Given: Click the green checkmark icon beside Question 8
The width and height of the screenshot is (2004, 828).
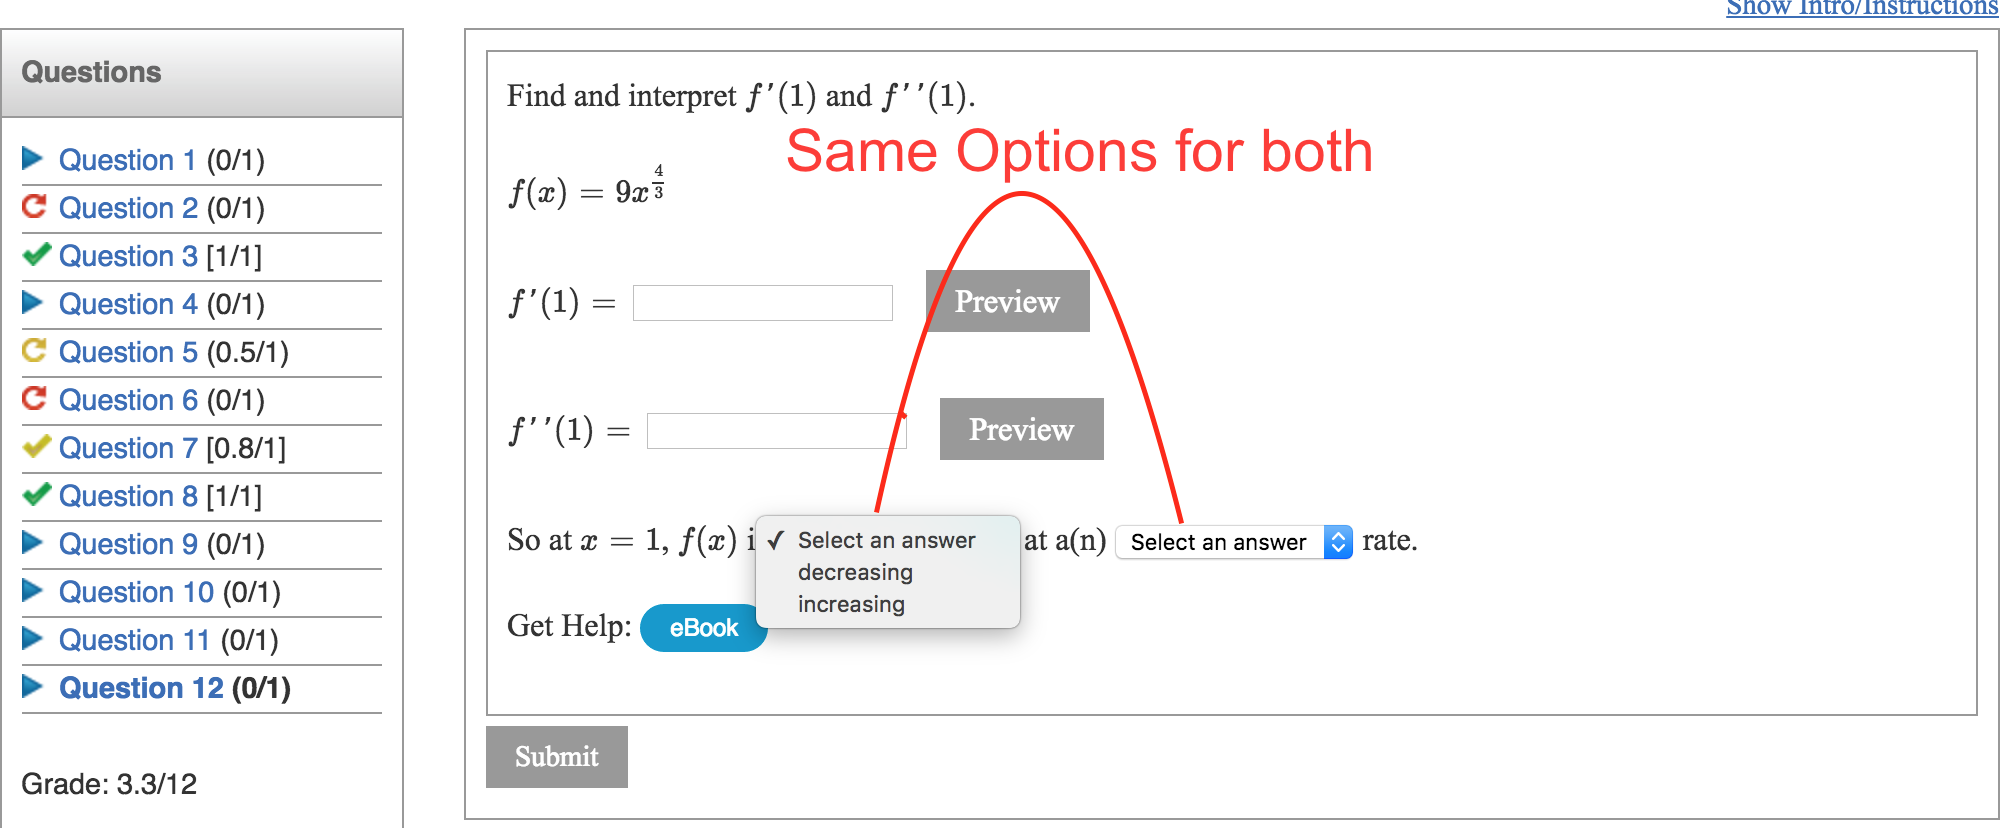Looking at the screenshot, I should (x=36, y=494).
